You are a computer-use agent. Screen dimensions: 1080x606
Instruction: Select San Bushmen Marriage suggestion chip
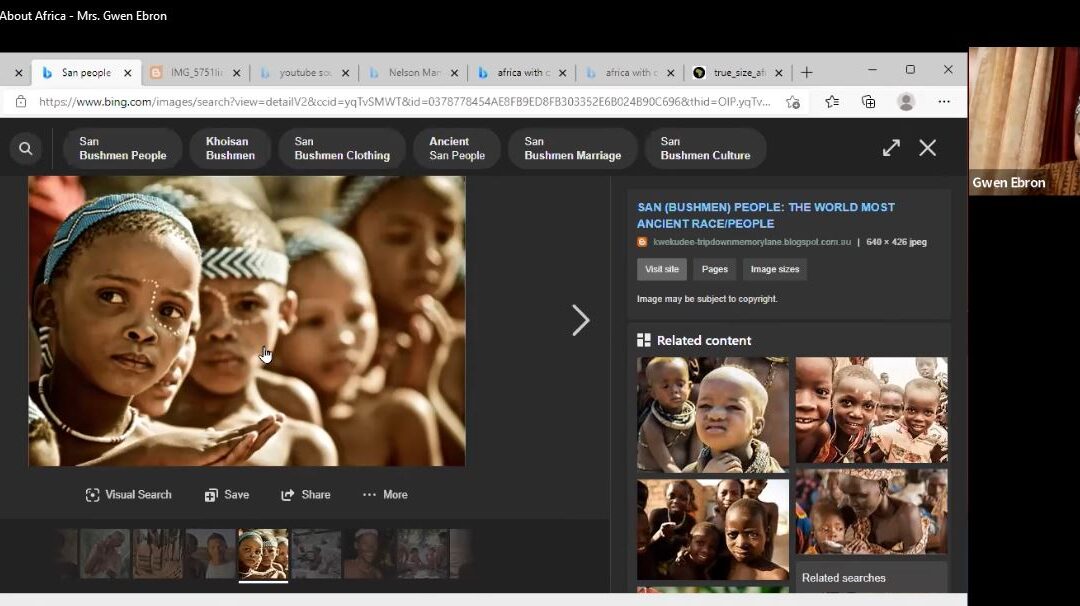572,148
